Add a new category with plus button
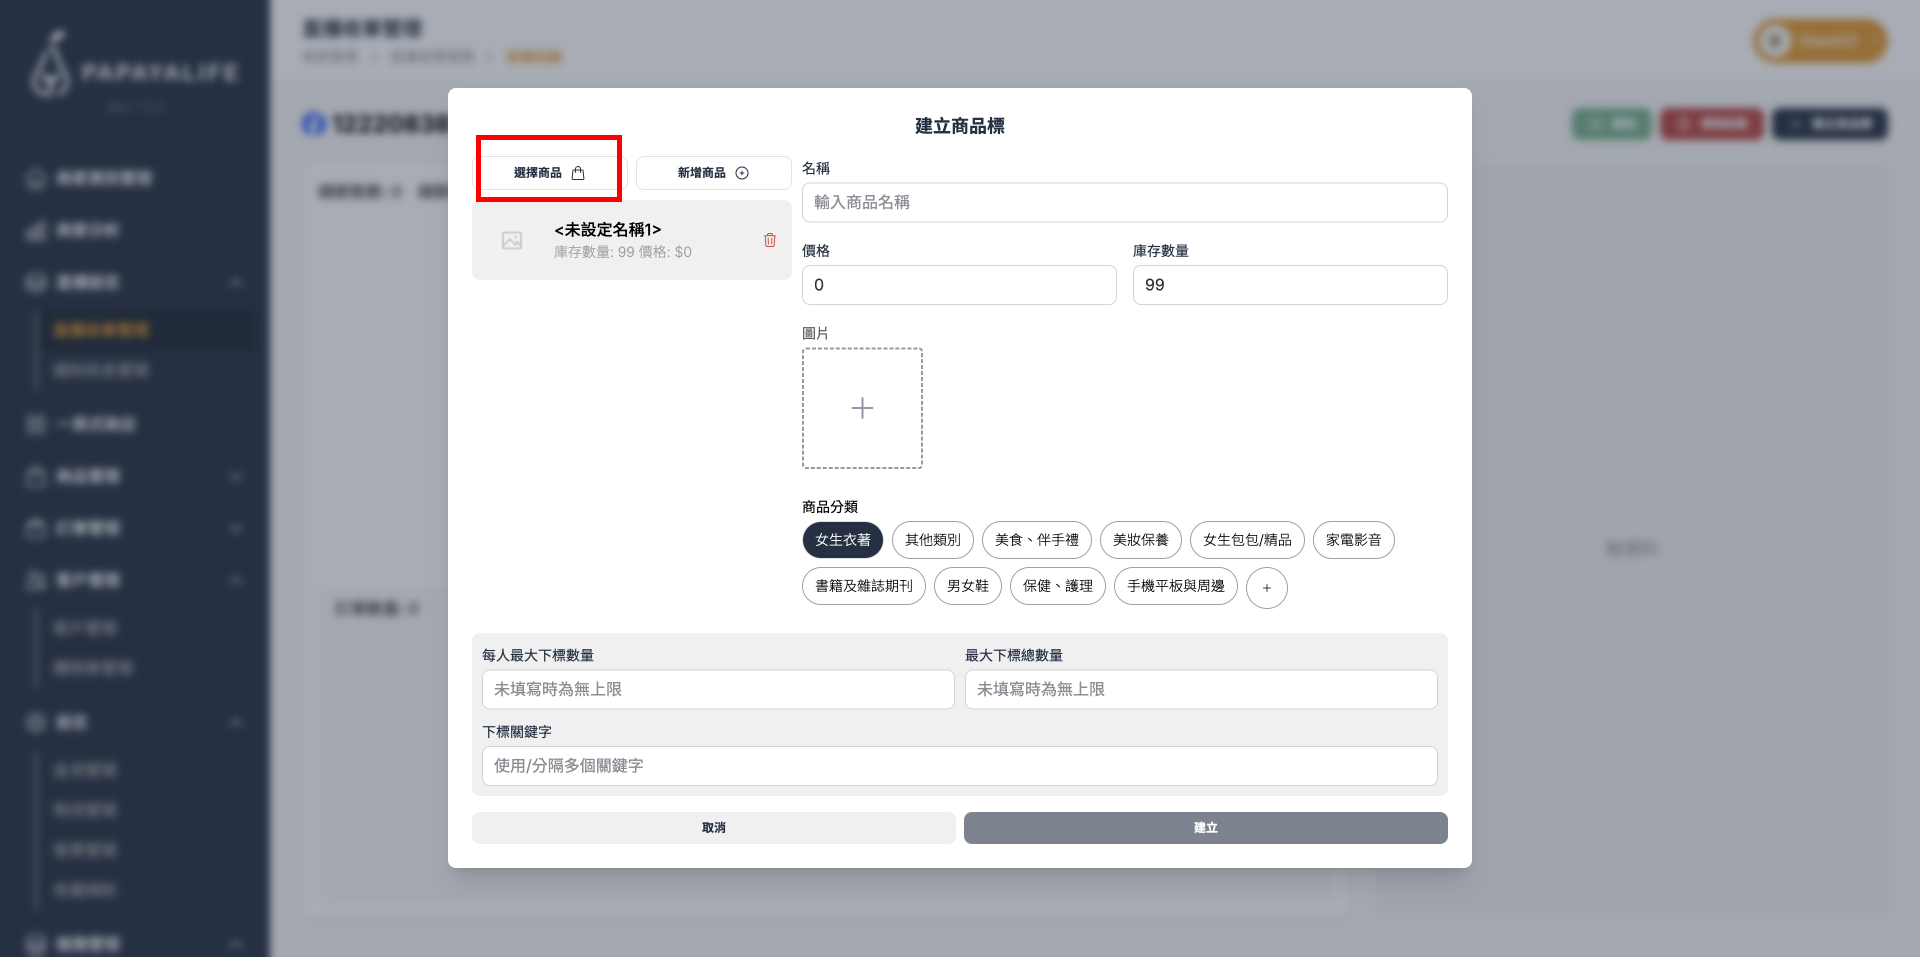This screenshot has height=957, width=1920. 1266,588
